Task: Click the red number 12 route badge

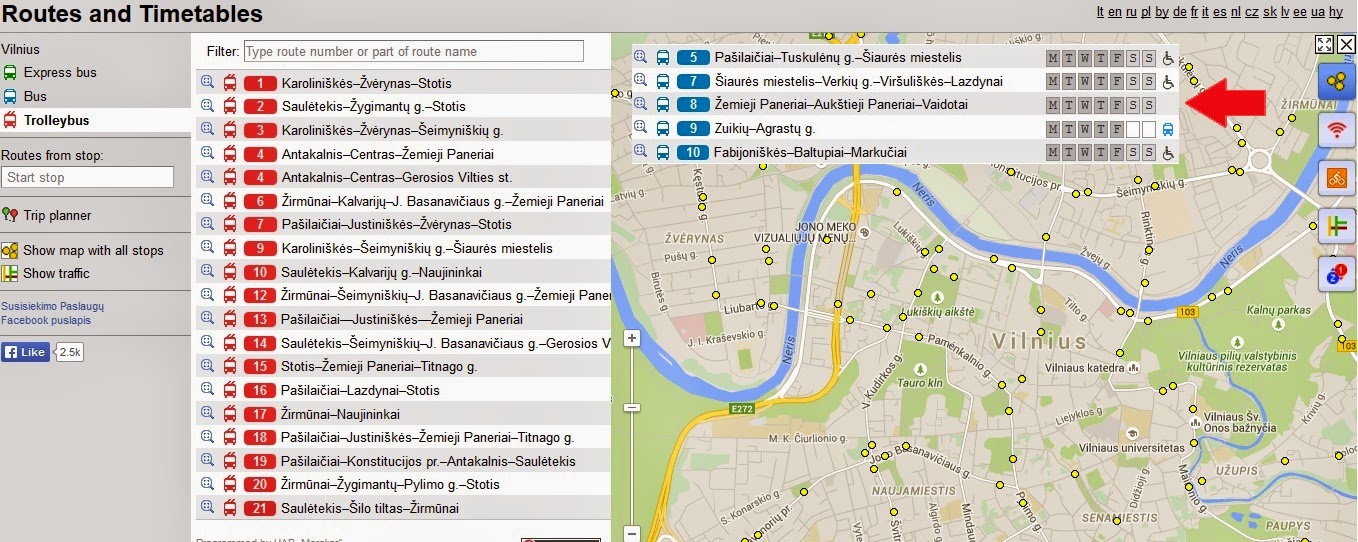Action: pyautogui.click(x=259, y=295)
